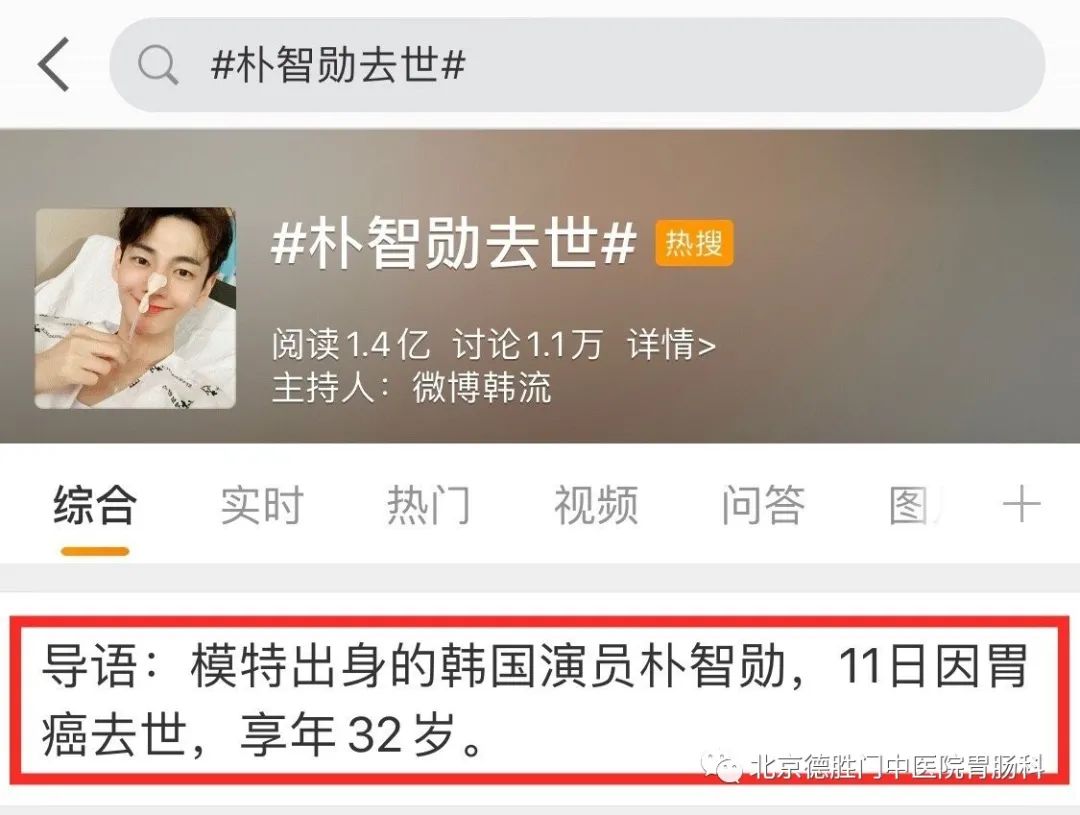Image resolution: width=1080 pixels, height=815 pixels.
Task: Tap the 讨论1.1万 discussion count
Action: pyautogui.click(x=528, y=343)
